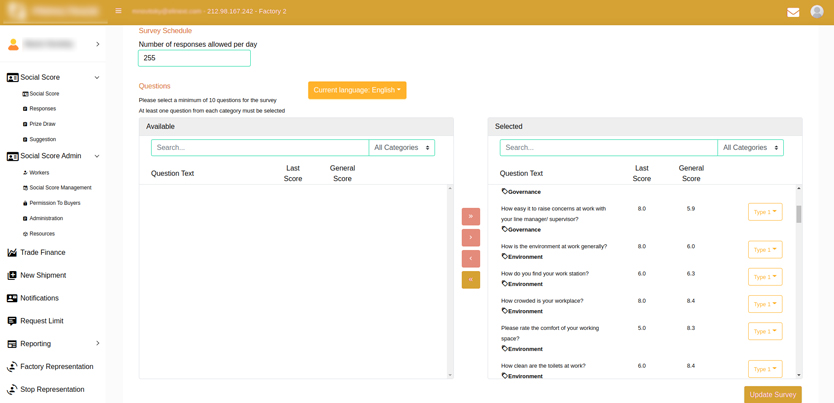This screenshot has height=403, width=834.
Task: Click the move-all-right double arrow button
Action: click(x=471, y=216)
